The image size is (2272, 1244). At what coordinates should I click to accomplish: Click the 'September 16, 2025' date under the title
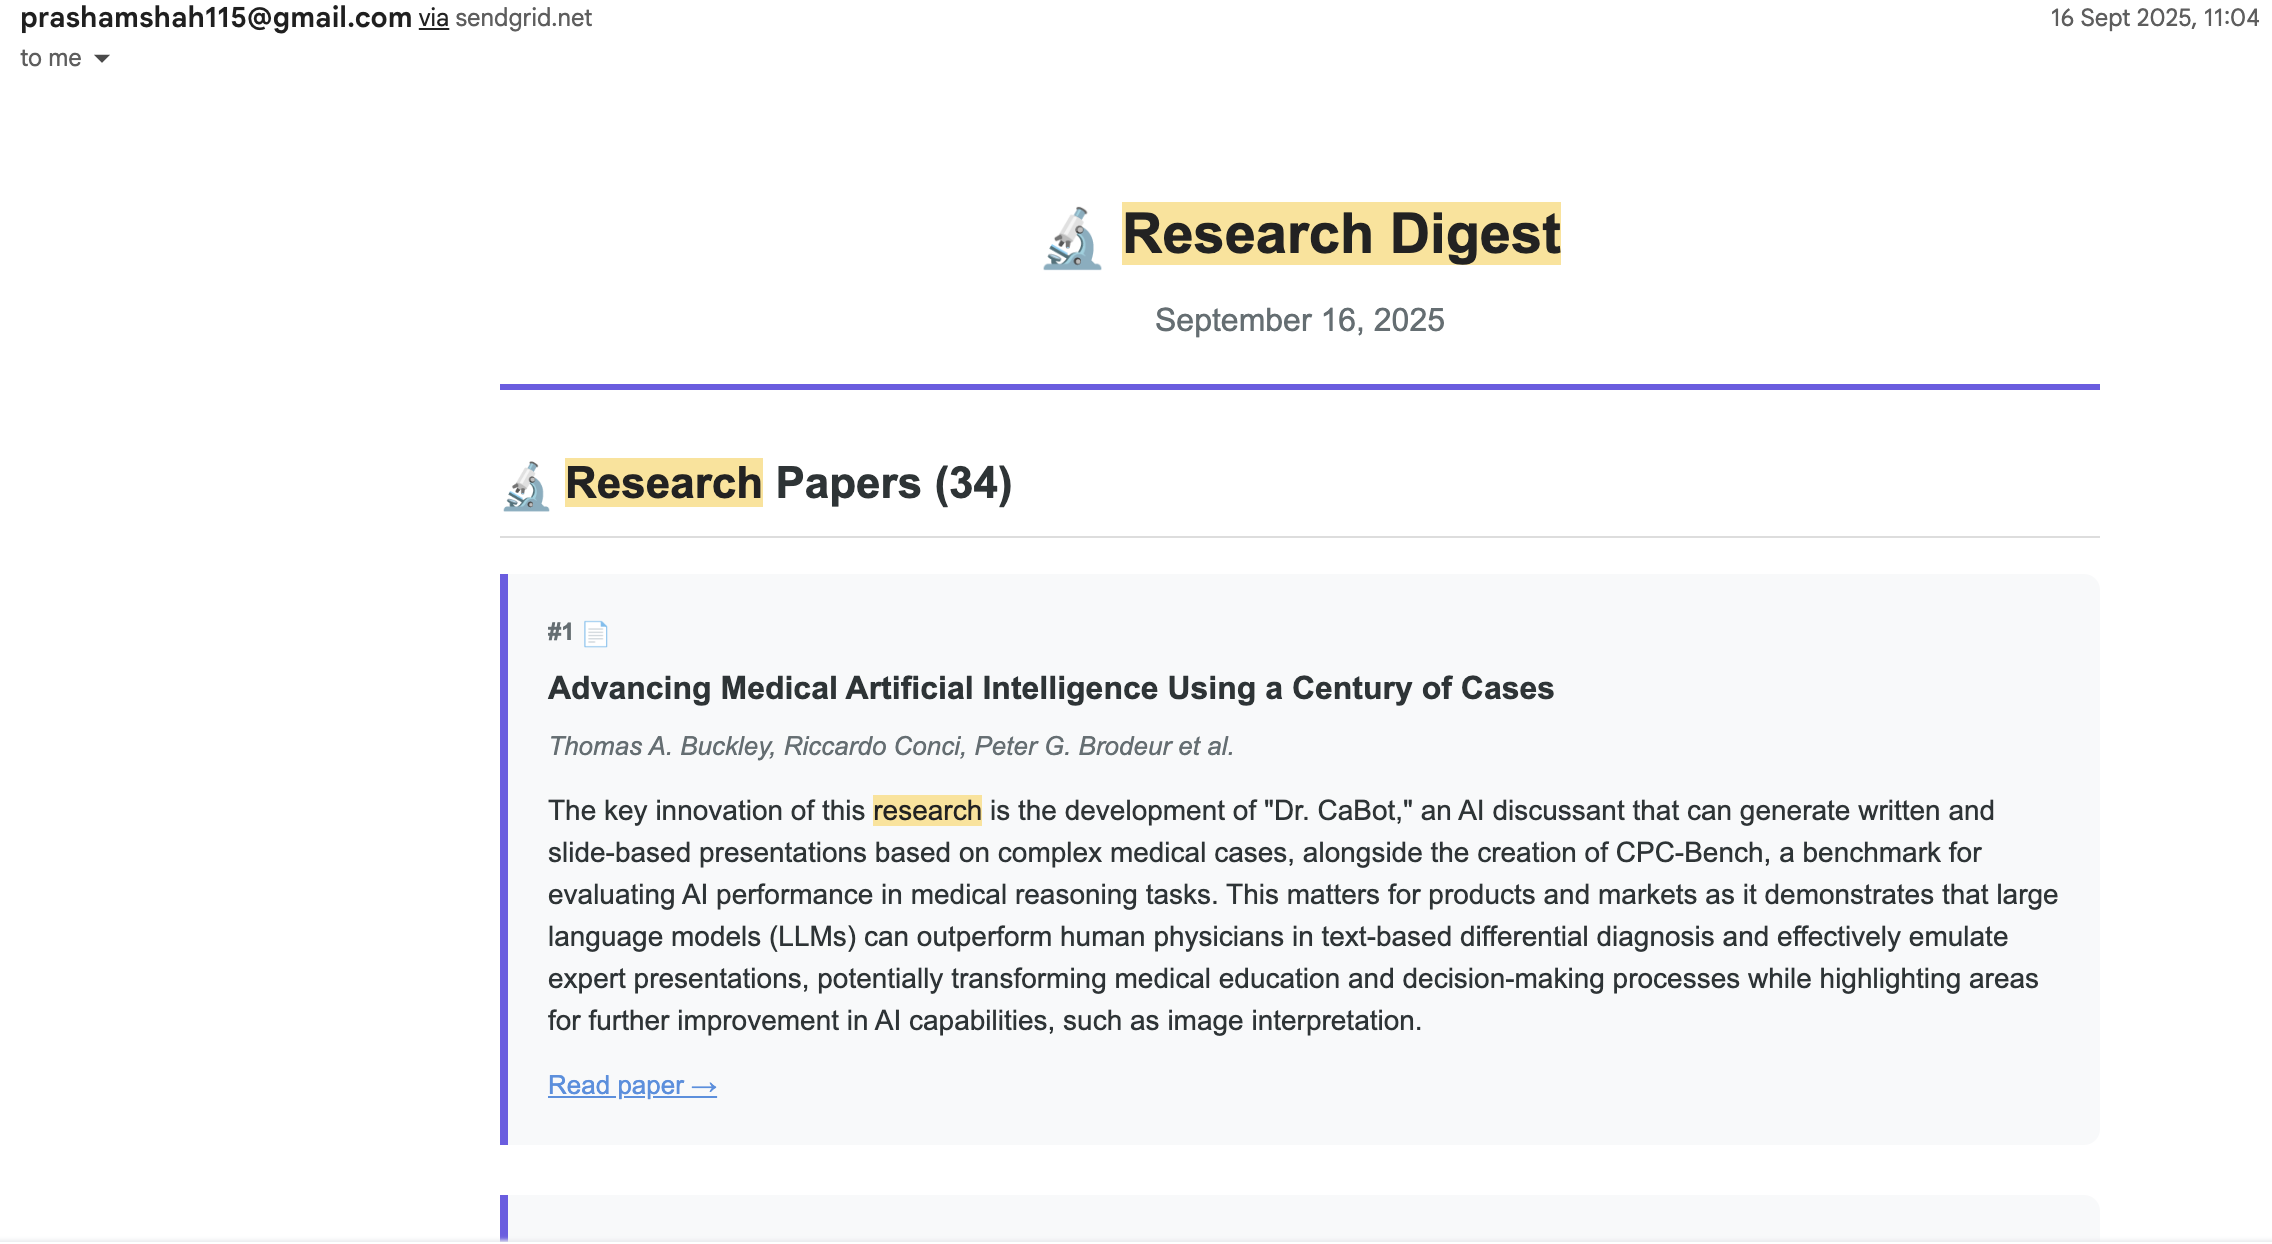1299,320
